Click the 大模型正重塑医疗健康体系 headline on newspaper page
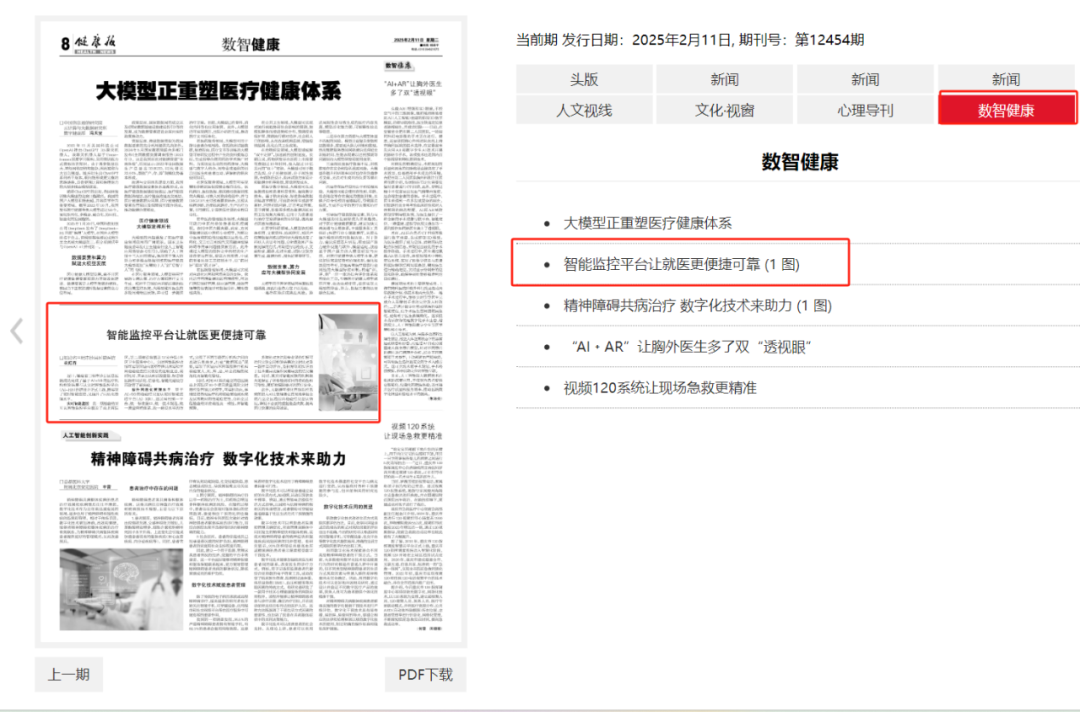1080x712 pixels. pyautogui.click(x=218, y=92)
